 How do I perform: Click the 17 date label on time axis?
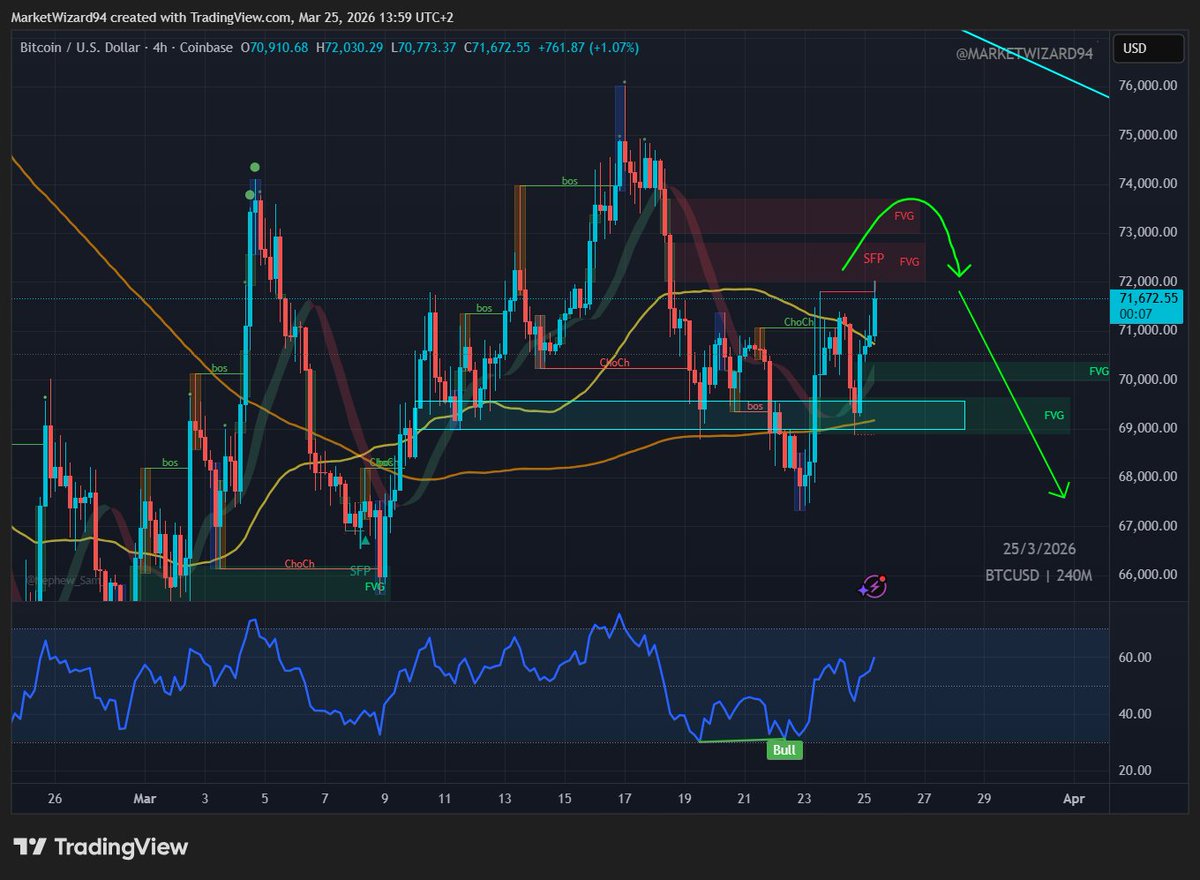[625, 800]
